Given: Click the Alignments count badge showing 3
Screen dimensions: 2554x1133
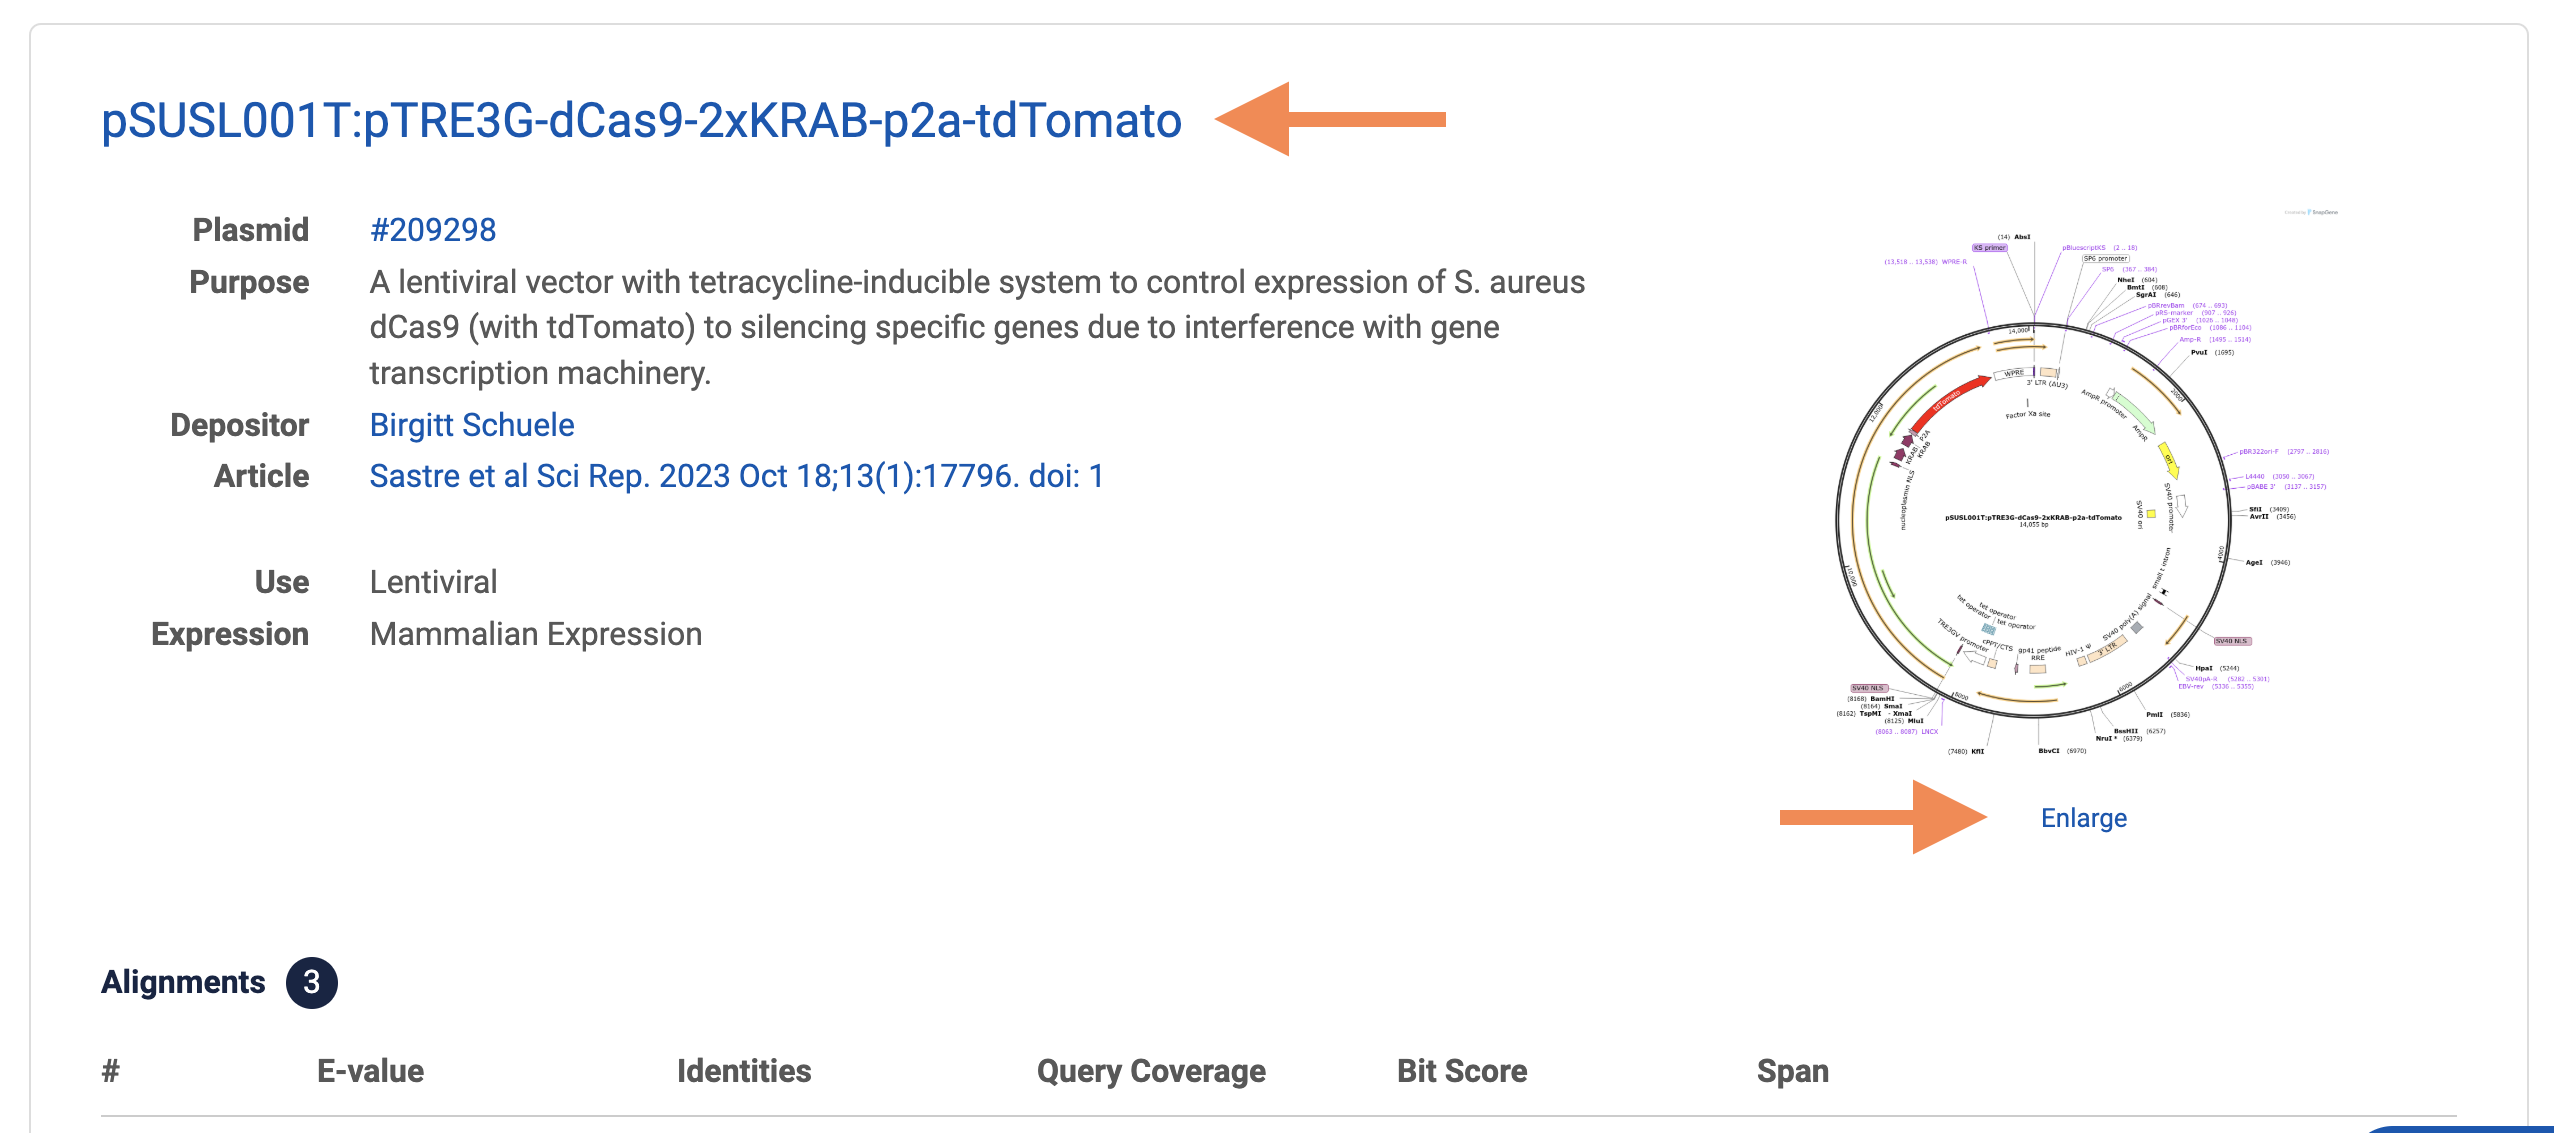Looking at the screenshot, I should pyautogui.click(x=312, y=983).
